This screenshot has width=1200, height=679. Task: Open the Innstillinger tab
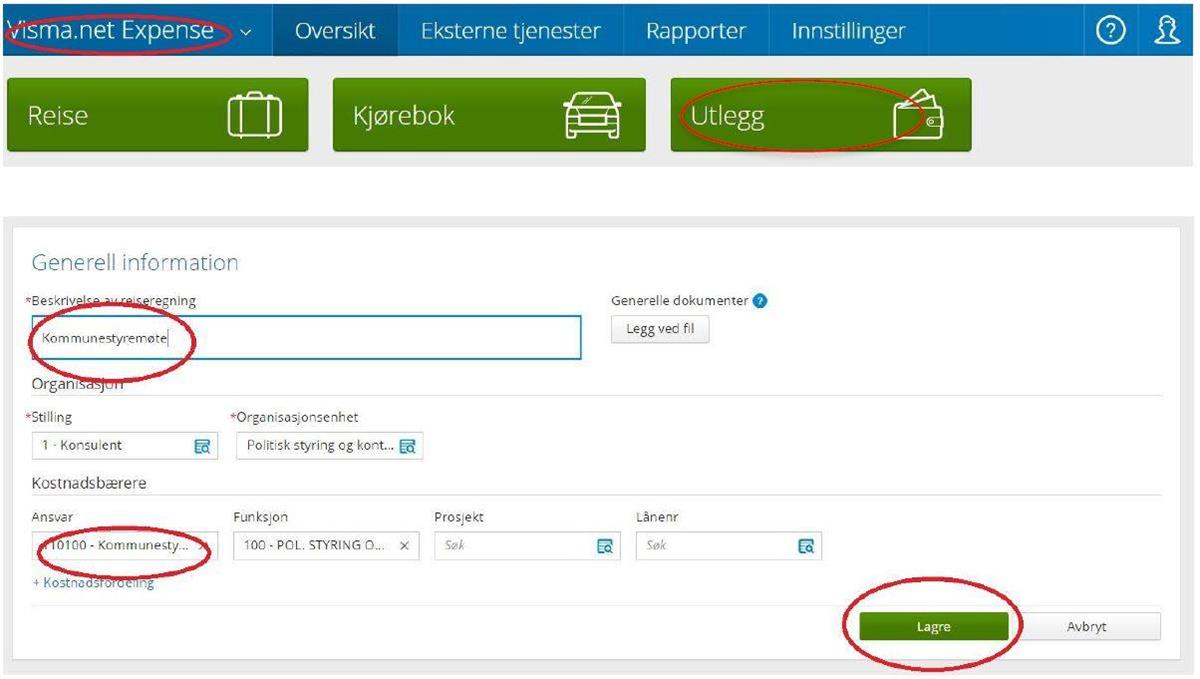[x=848, y=31]
